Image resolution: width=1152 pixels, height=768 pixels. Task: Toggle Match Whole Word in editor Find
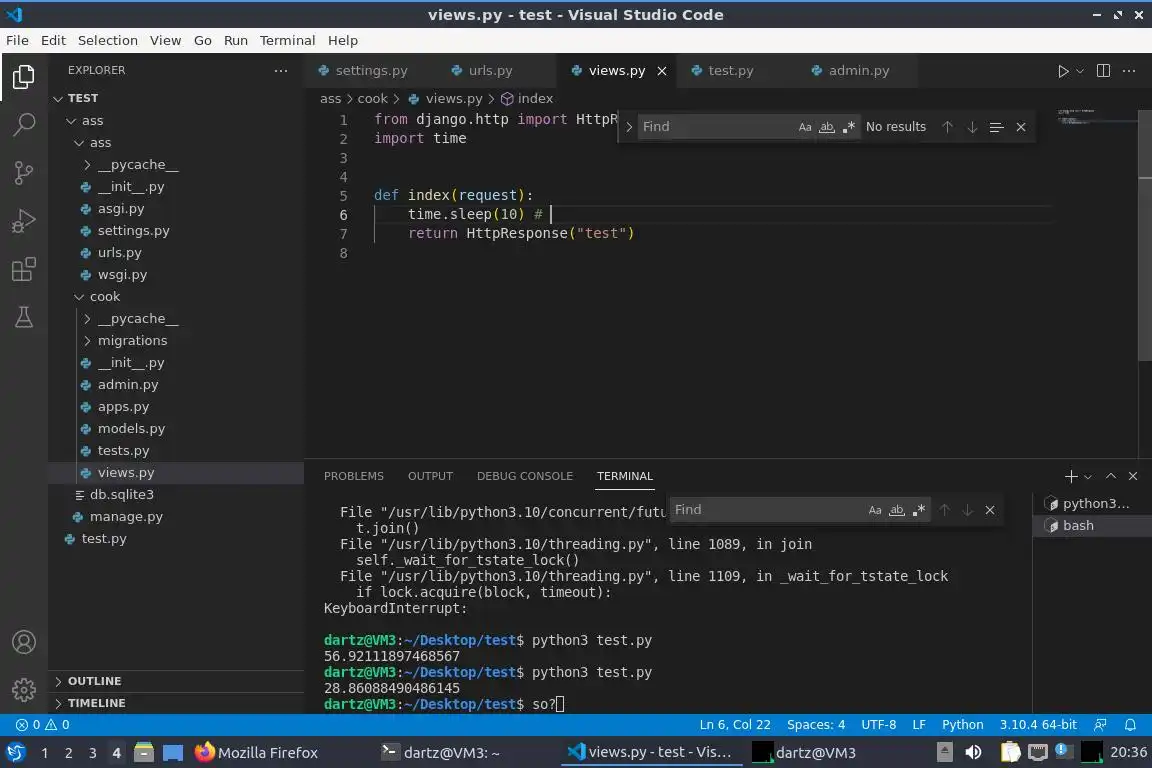(827, 127)
